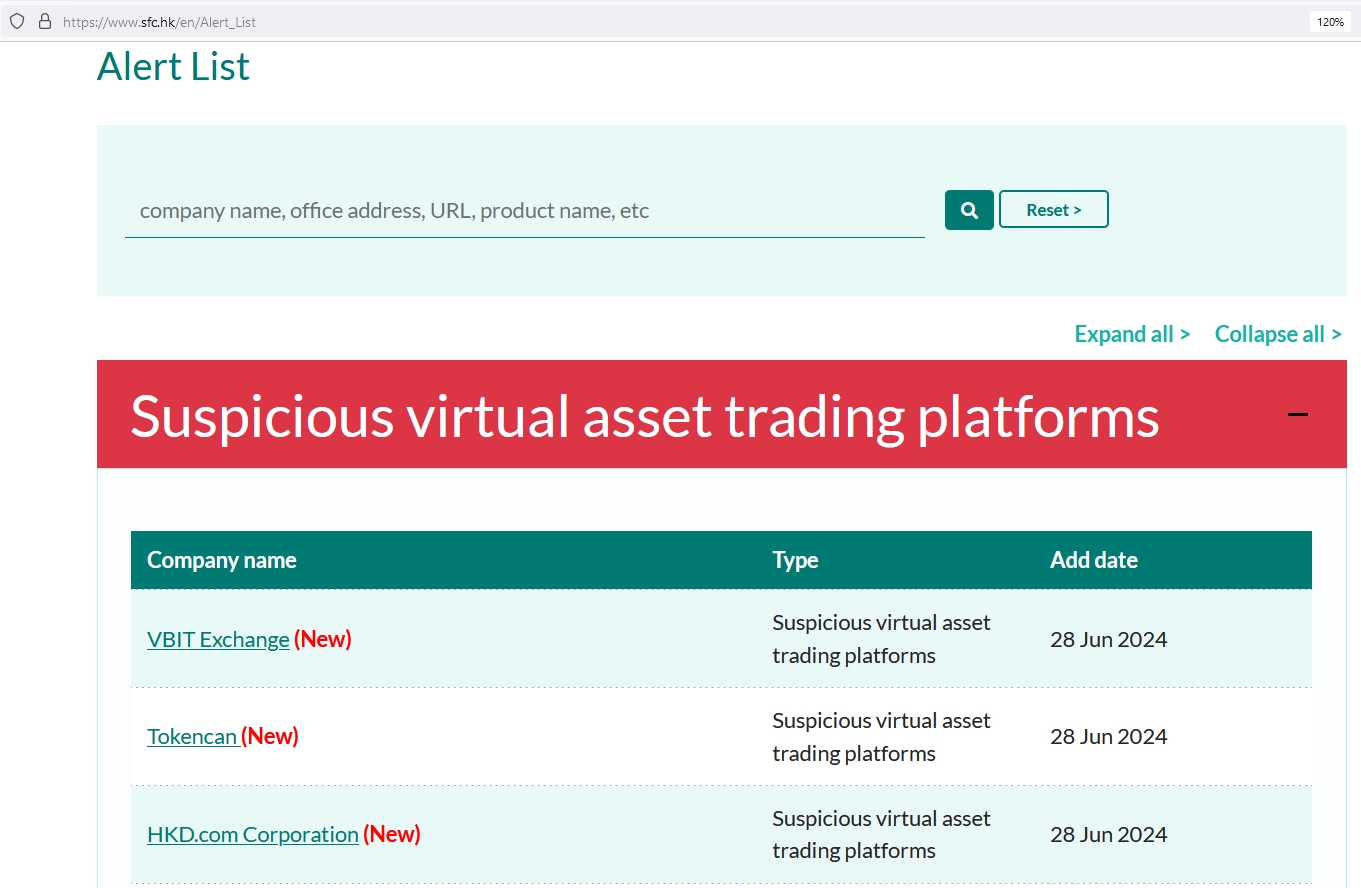Open the VBIT Exchange link
Image resolution: width=1361 pixels, height=888 pixels.
pos(218,640)
